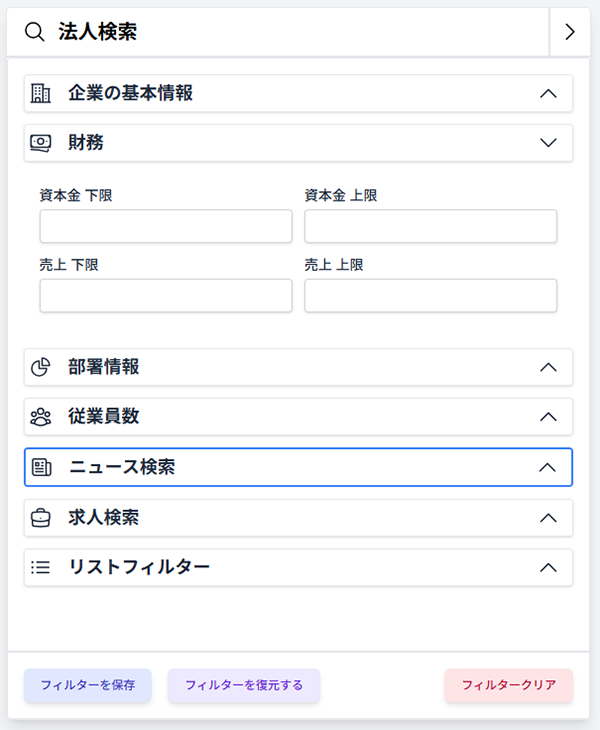The height and width of the screenshot is (730, 600).
Task: Click the magnifying glass search icon
Action: click(35, 32)
